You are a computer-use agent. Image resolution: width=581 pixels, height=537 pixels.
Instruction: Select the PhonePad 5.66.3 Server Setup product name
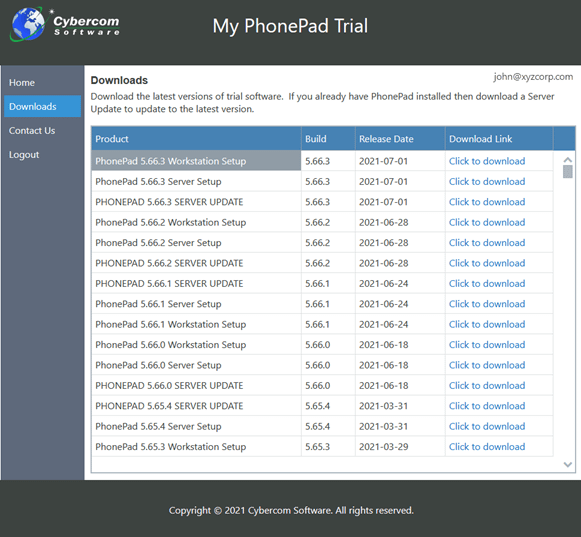click(x=158, y=182)
